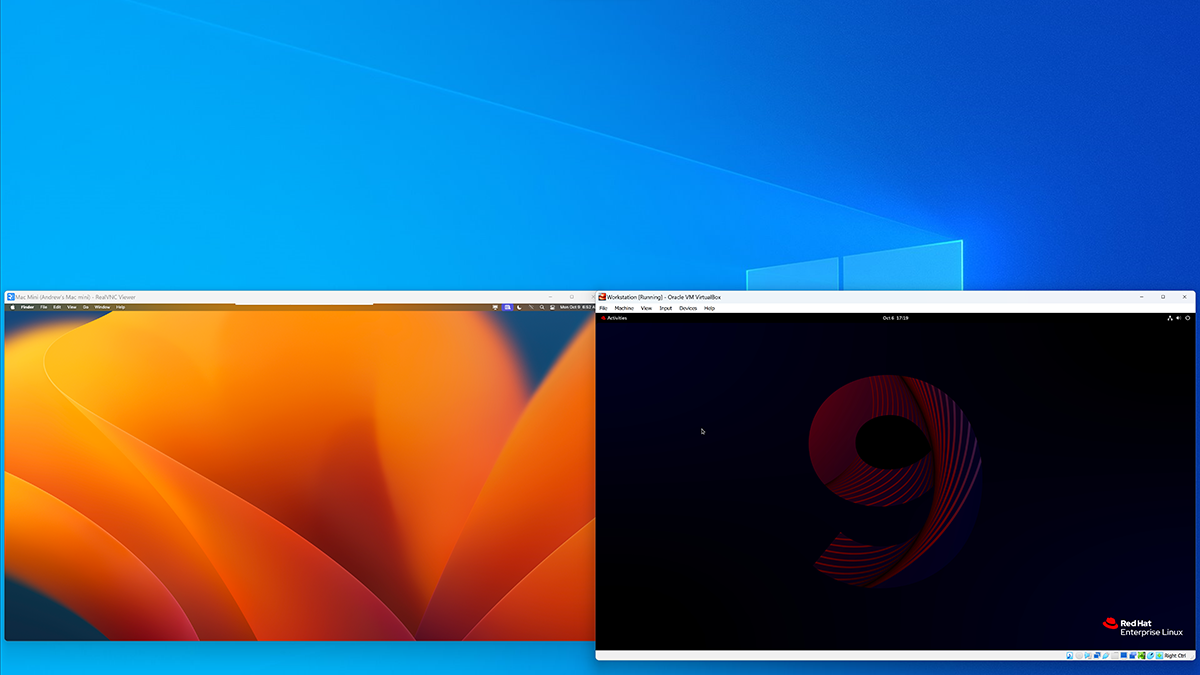
Task: Open Window menu in the Mac menu bar
Action: pyautogui.click(x=102, y=307)
